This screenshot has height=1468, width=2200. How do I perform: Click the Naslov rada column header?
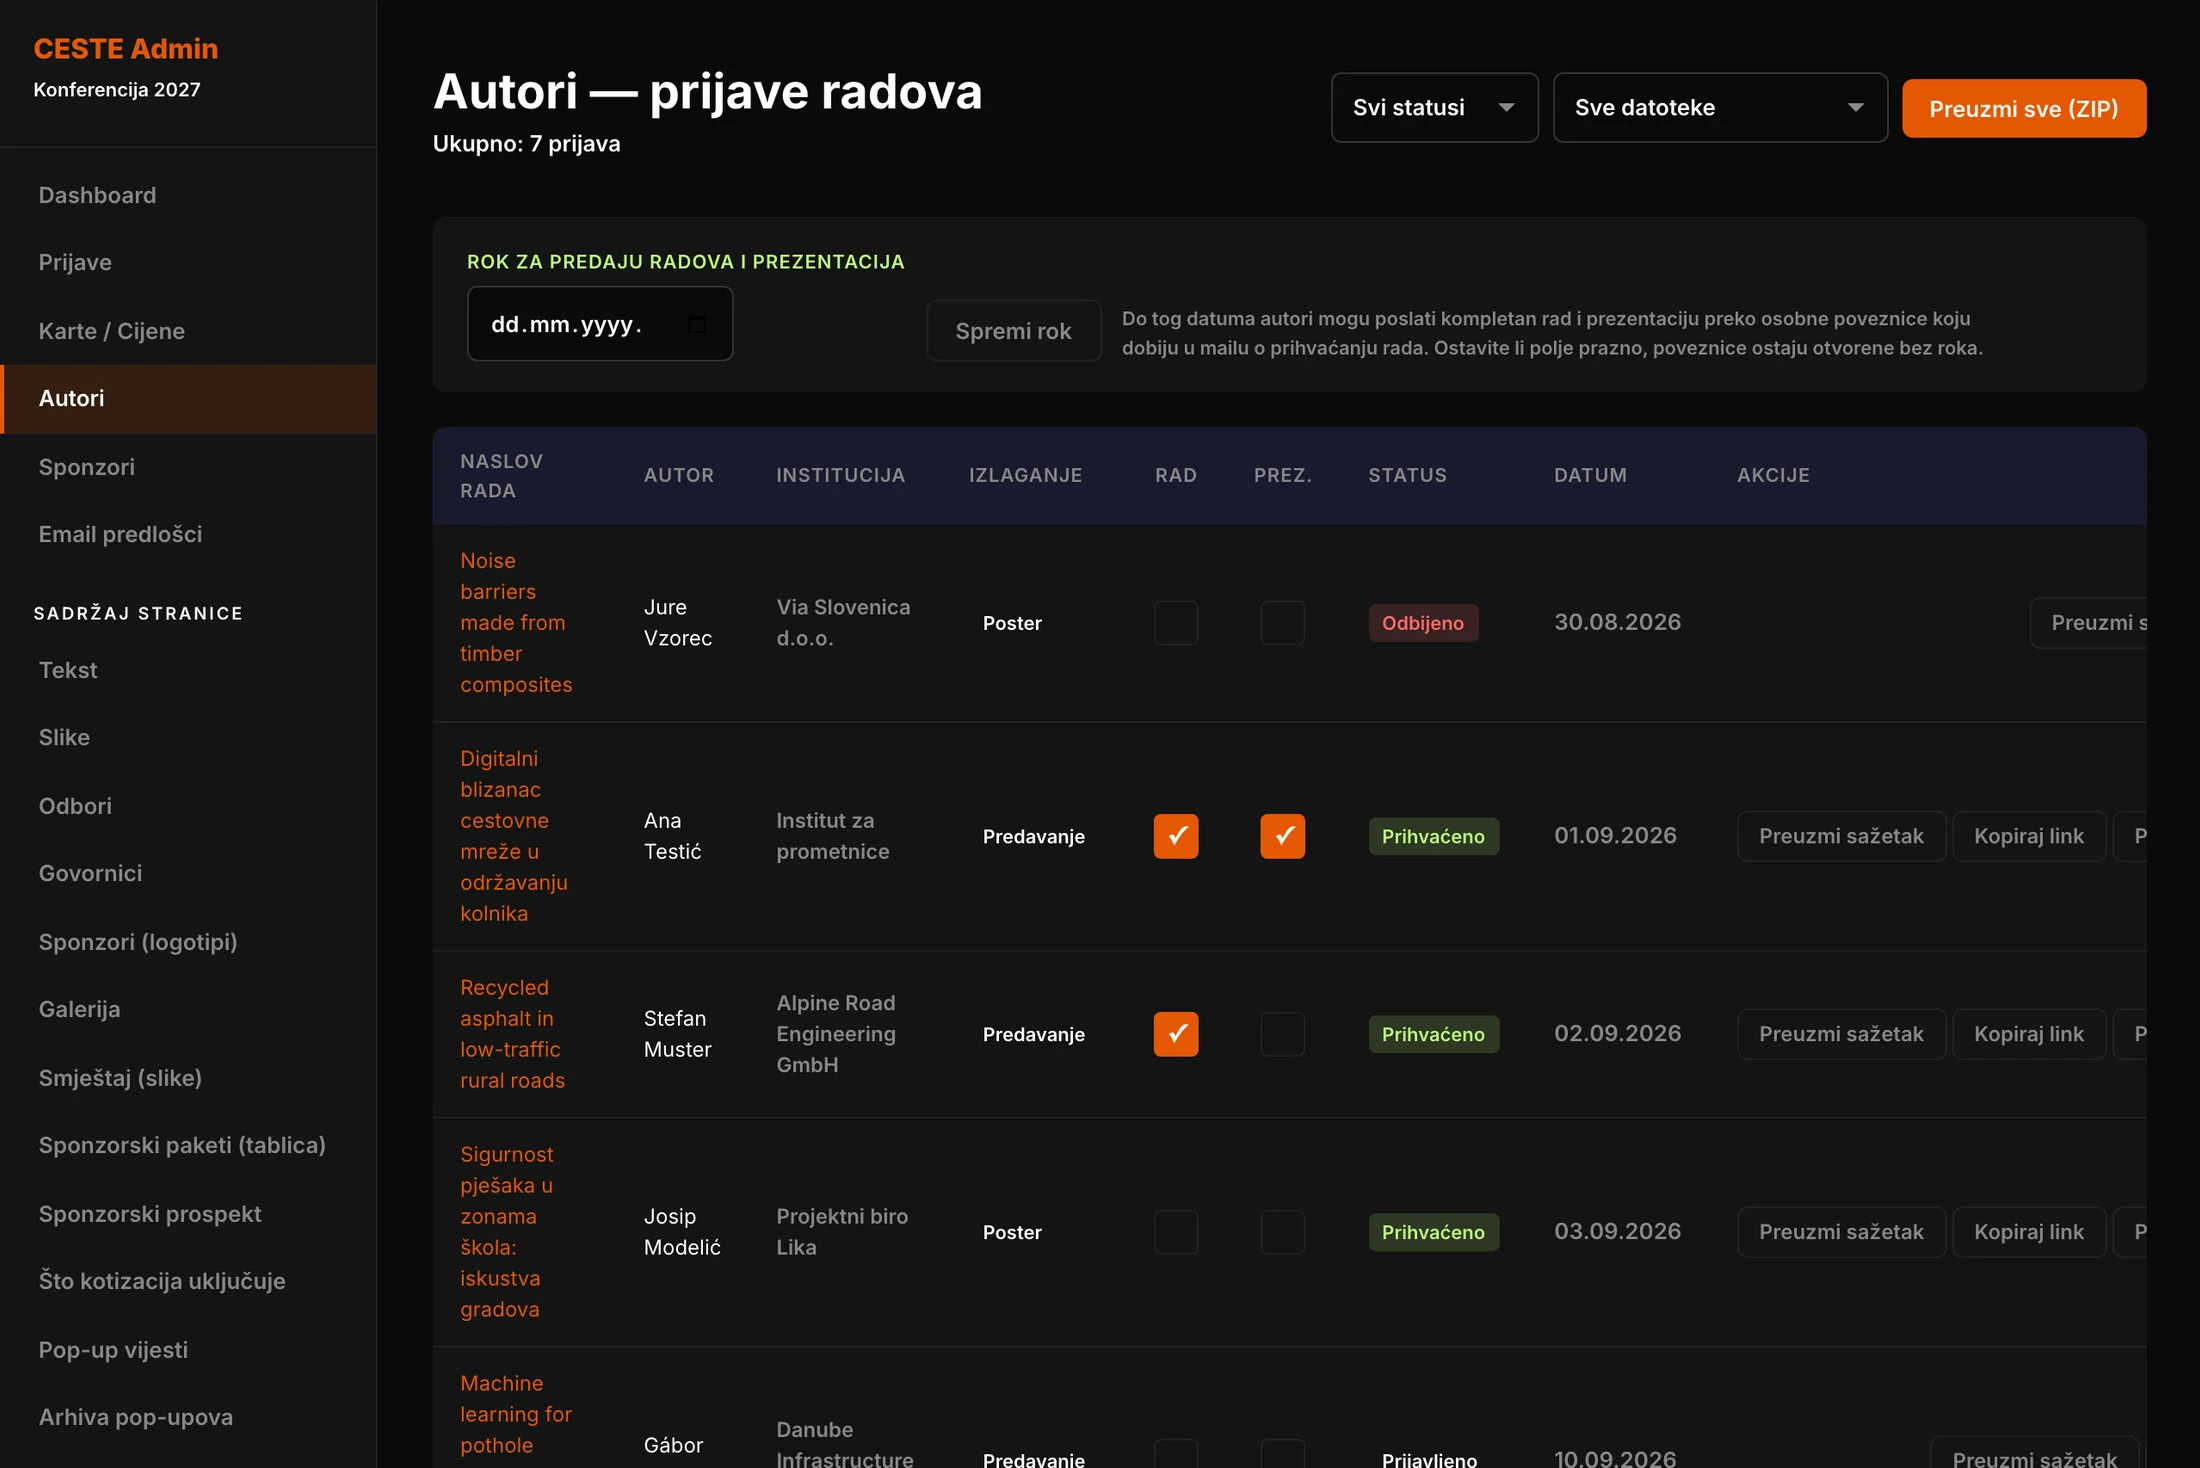pyautogui.click(x=501, y=475)
